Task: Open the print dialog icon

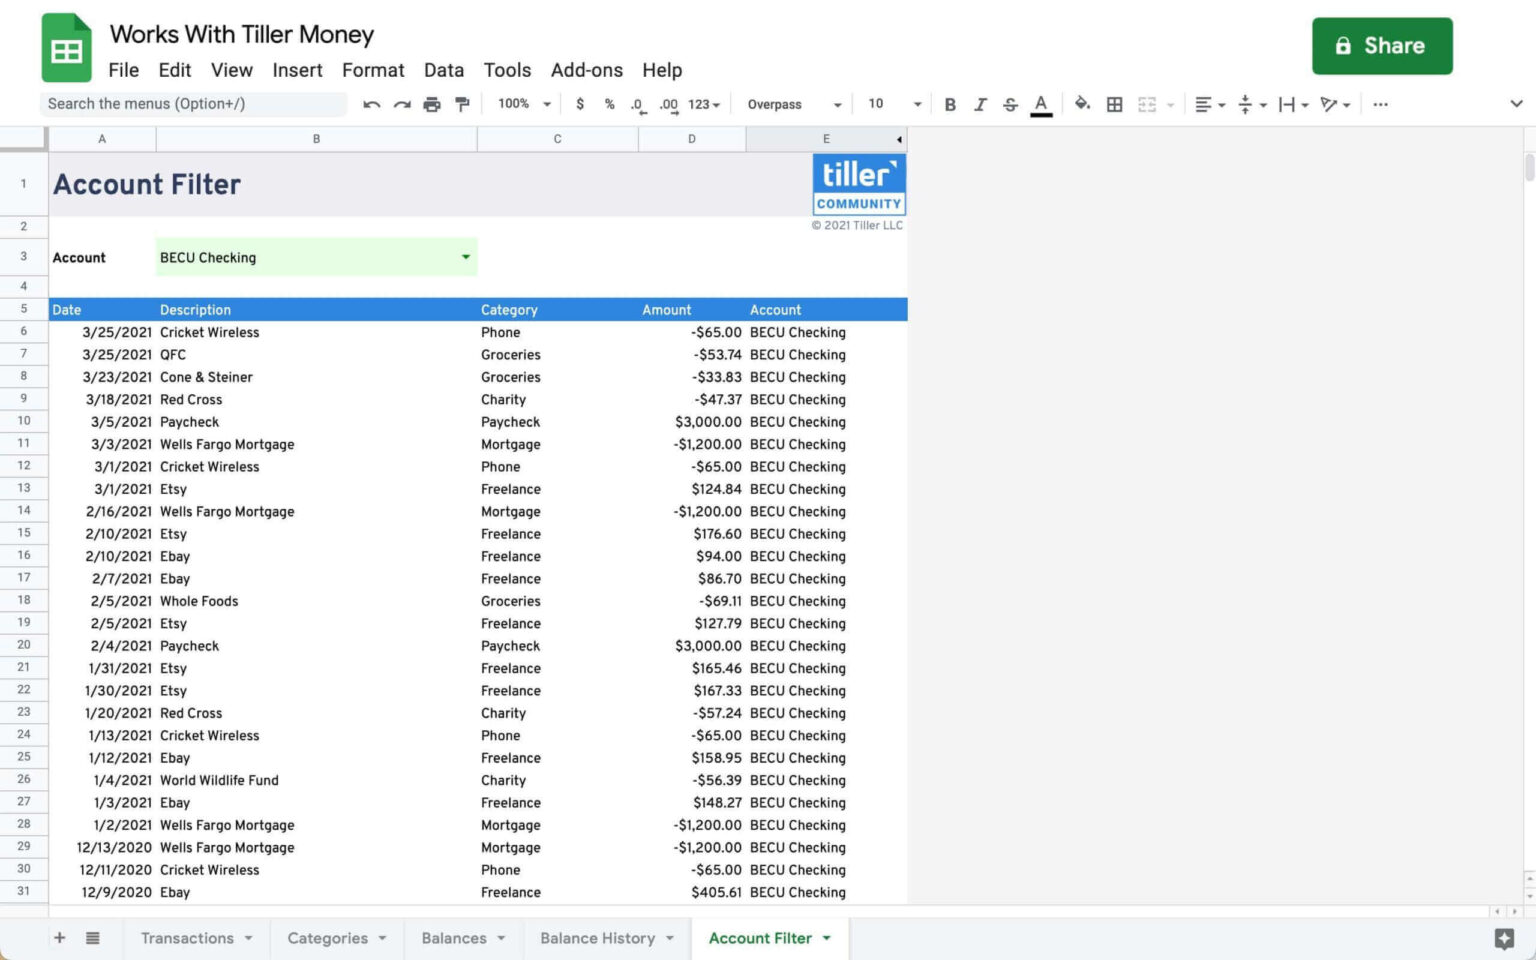Action: (431, 103)
